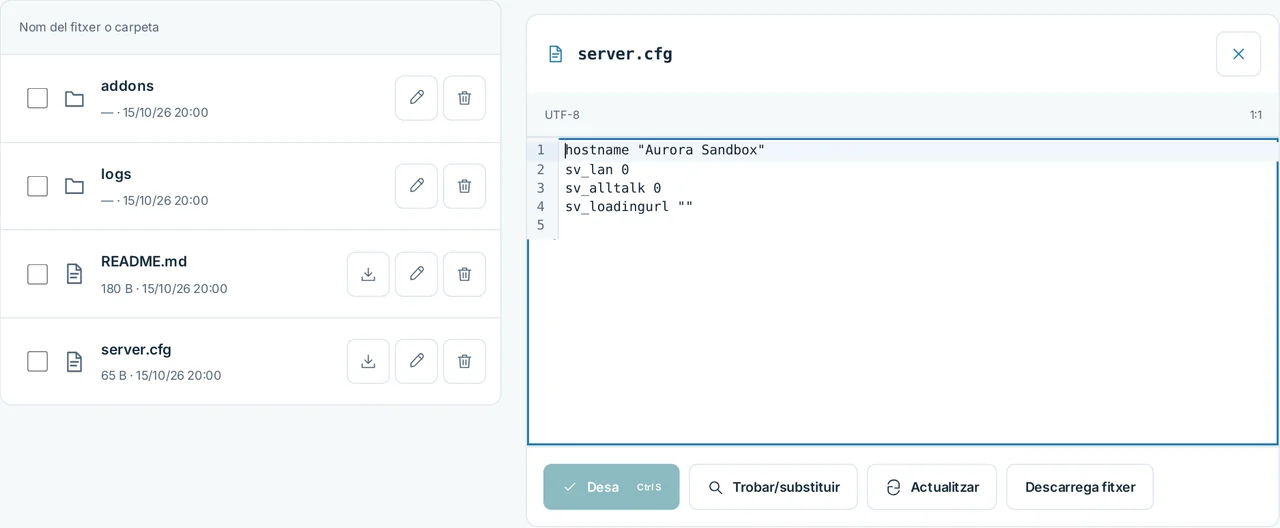Viewport: 1280px width, 528px height.
Task: Open the logs folder by name
Action: tap(116, 174)
